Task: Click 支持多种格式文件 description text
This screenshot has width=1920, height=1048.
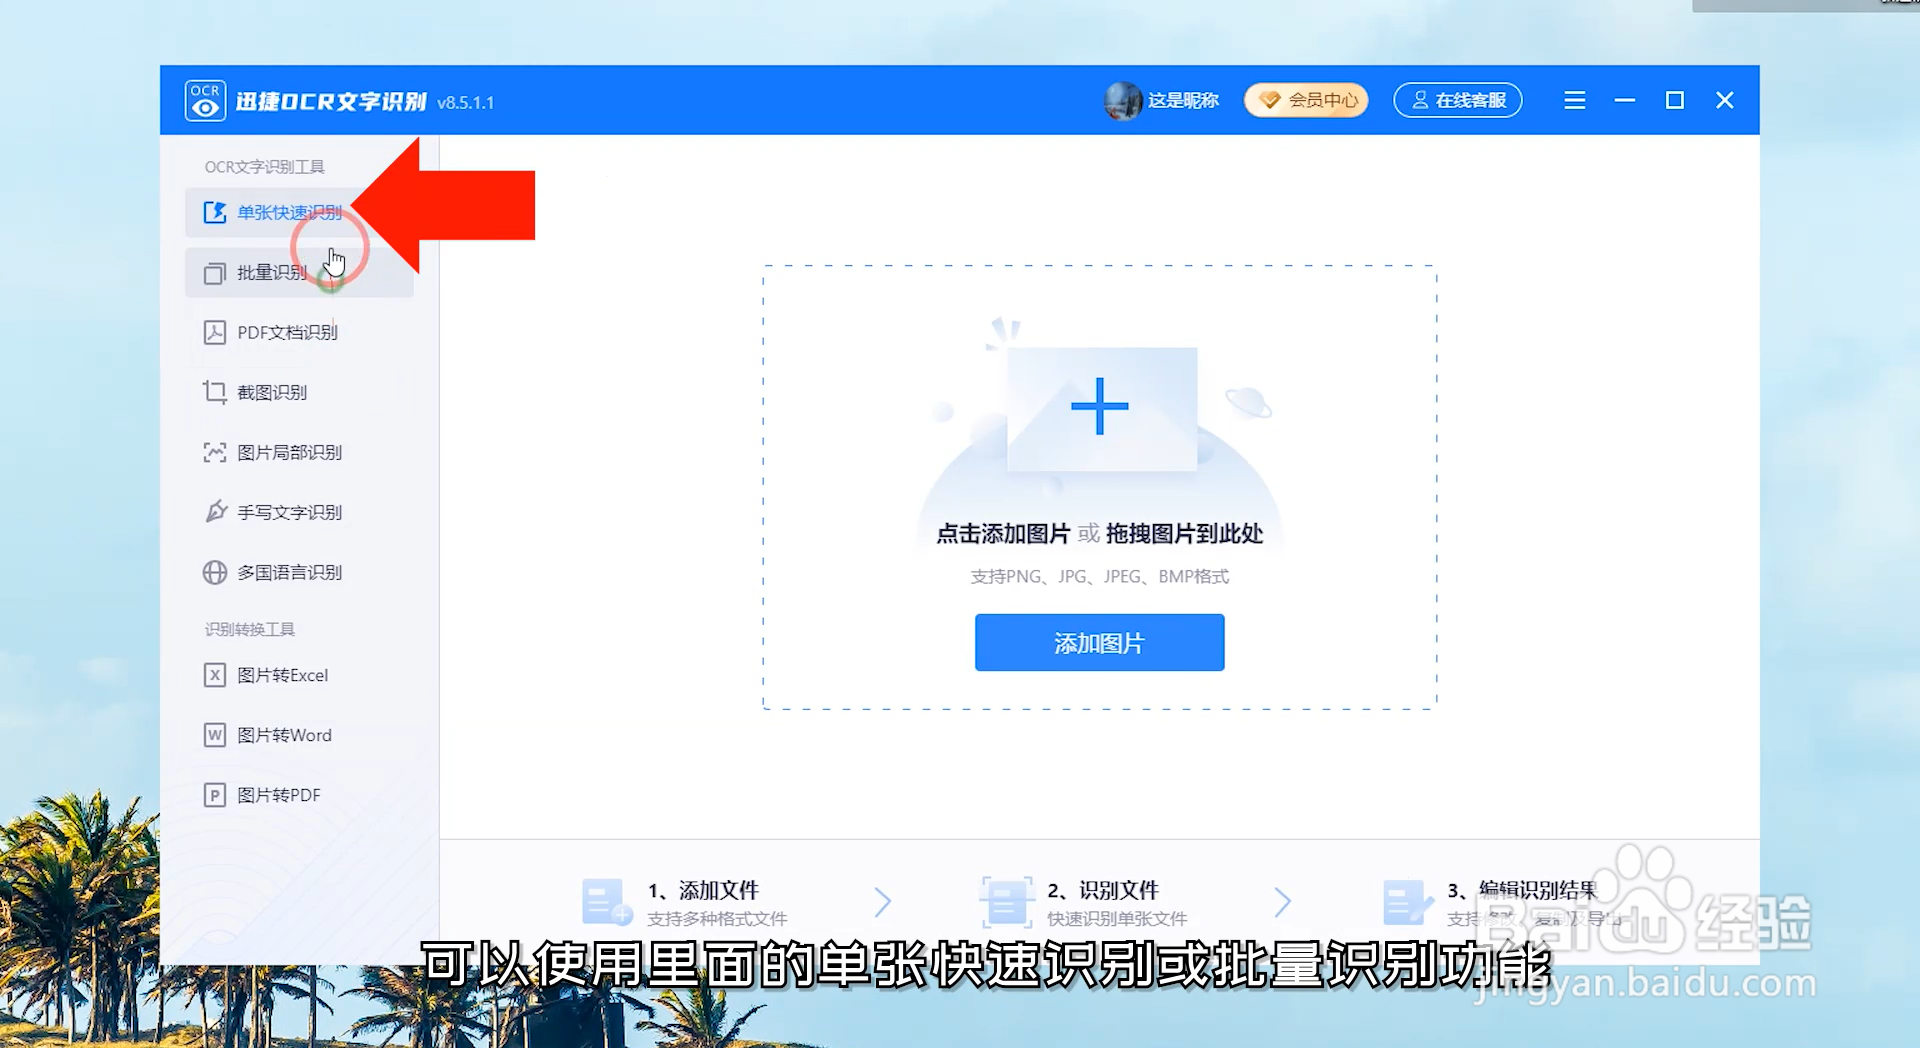Action: tap(717, 919)
